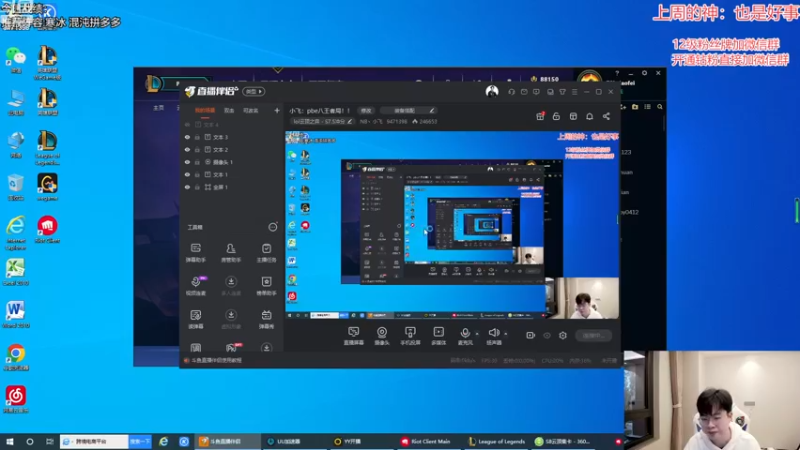Edit the category field lol云顶之弈

[x=322, y=121]
